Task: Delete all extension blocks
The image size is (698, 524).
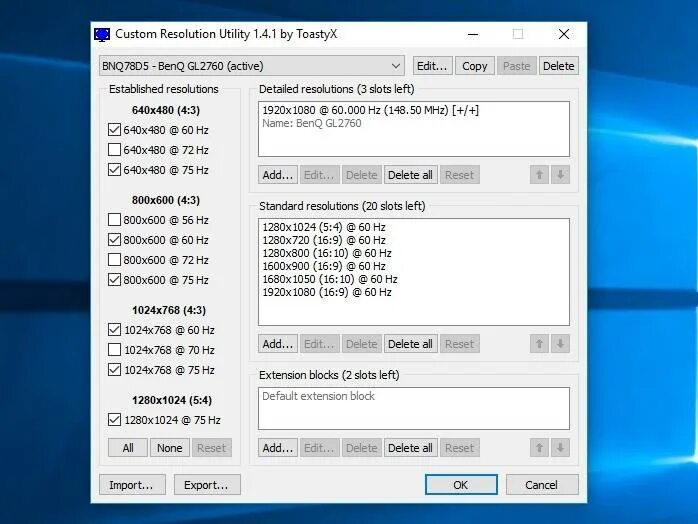Action: click(410, 448)
